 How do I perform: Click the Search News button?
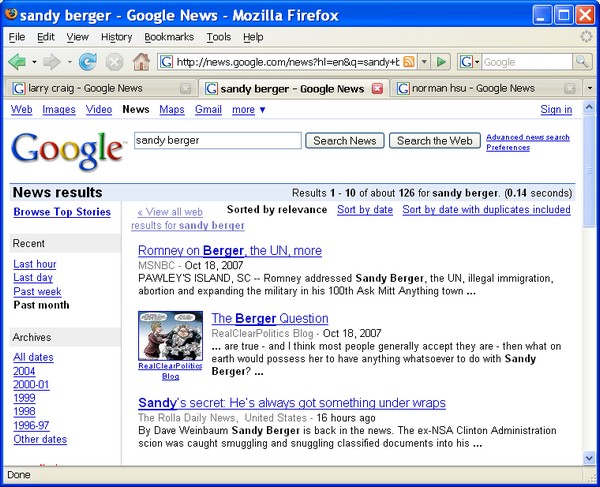(345, 141)
